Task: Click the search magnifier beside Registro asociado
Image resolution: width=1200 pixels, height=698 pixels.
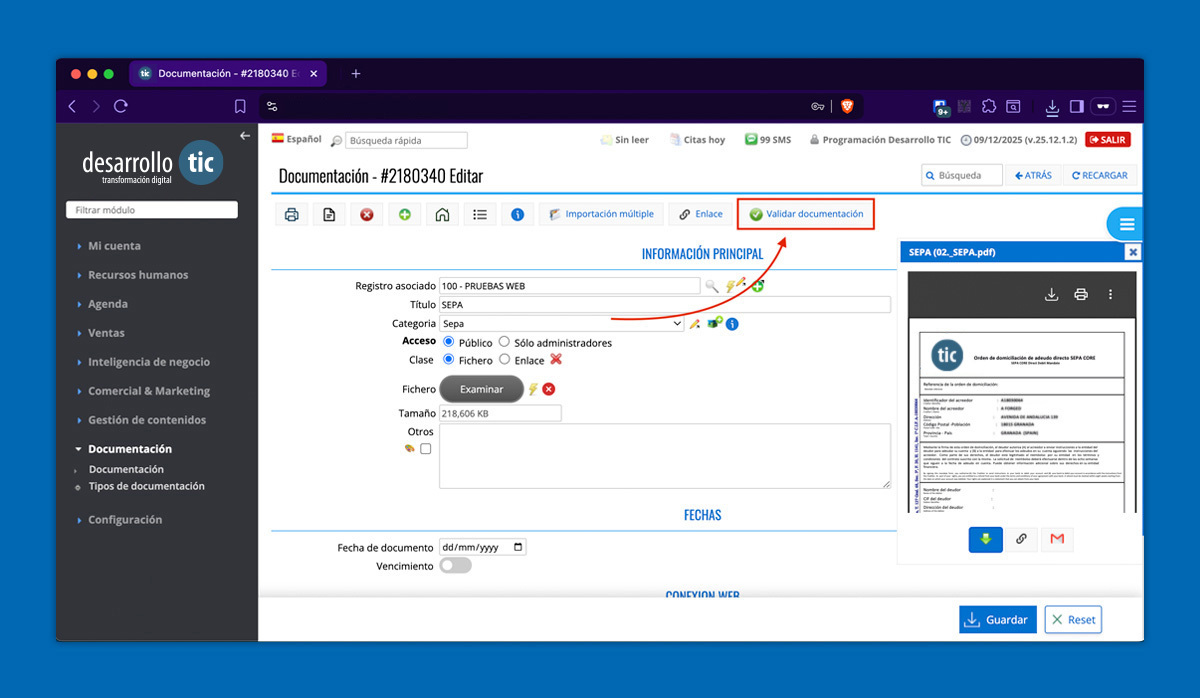Action: coord(713,285)
